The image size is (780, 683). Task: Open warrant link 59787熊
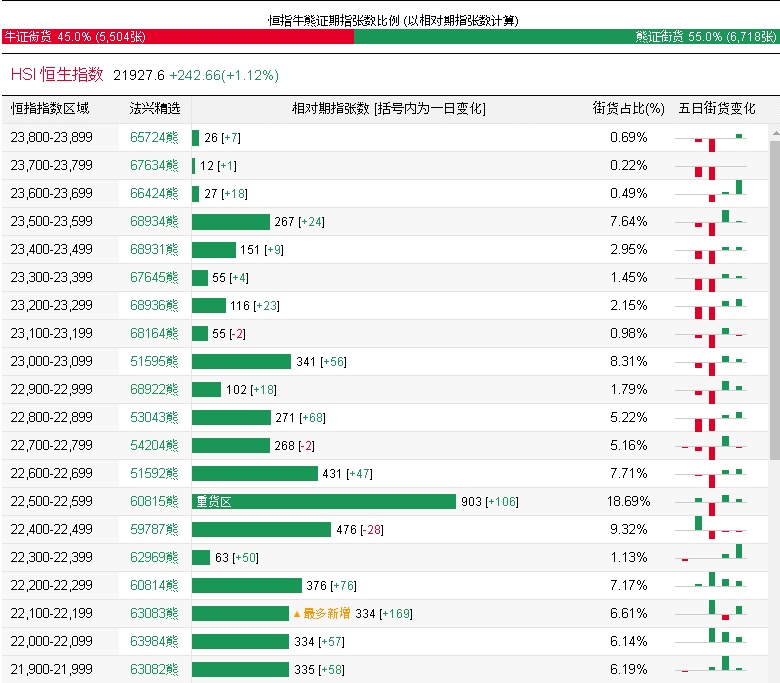[x=154, y=529]
